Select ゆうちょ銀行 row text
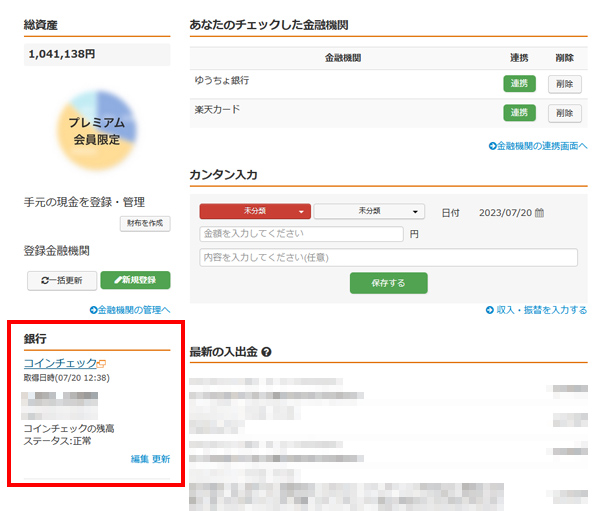The image size is (600, 511). click(x=222, y=80)
